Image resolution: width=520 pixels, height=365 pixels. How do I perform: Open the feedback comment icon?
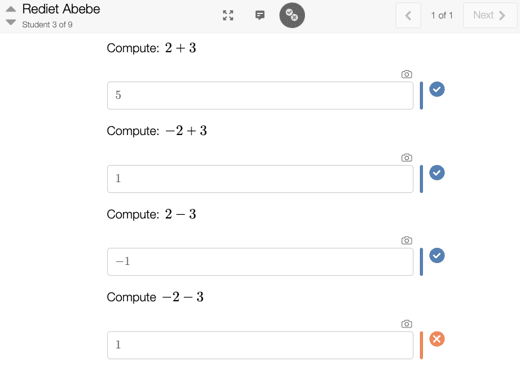coord(260,15)
